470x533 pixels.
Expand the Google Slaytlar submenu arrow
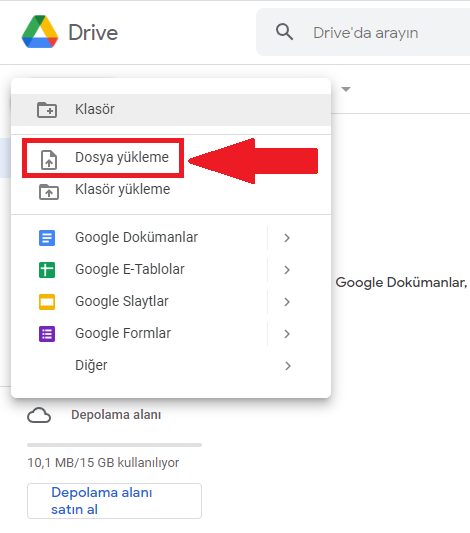click(x=287, y=302)
